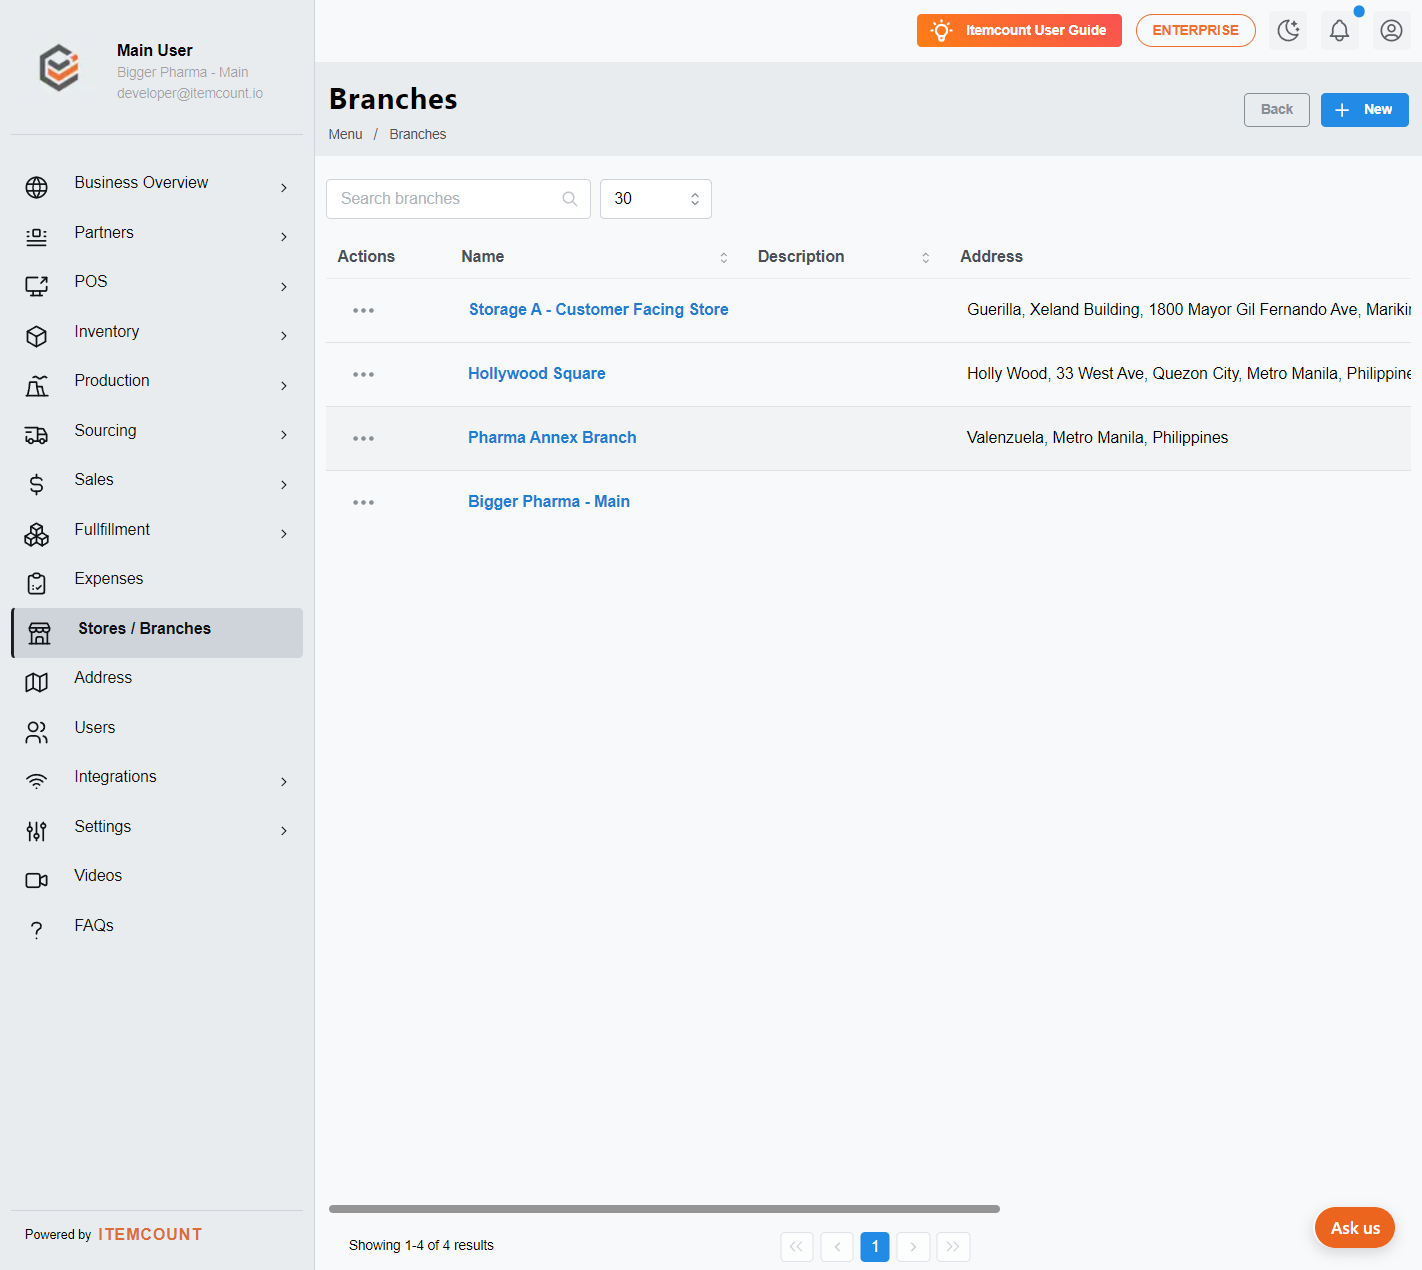Click the POS monitor icon
The height and width of the screenshot is (1270, 1422).
pos(37,286)
